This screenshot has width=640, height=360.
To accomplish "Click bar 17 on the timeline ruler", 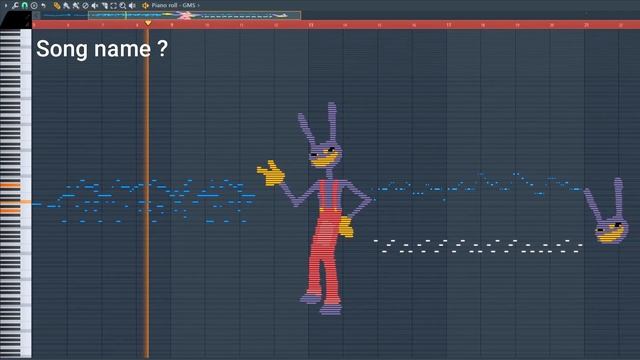I will (449, 25).
